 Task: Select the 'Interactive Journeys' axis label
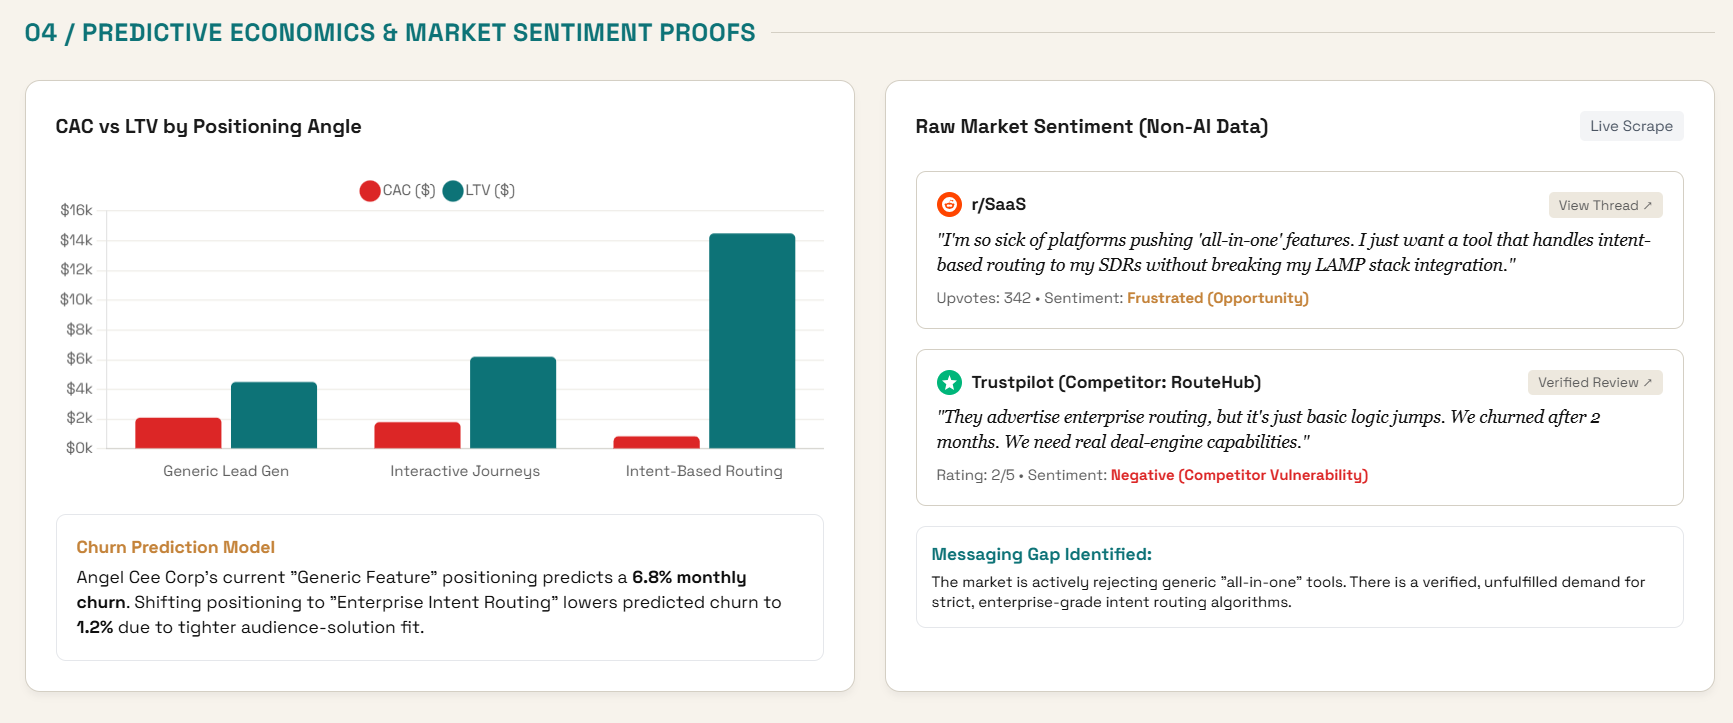(465, 471)
